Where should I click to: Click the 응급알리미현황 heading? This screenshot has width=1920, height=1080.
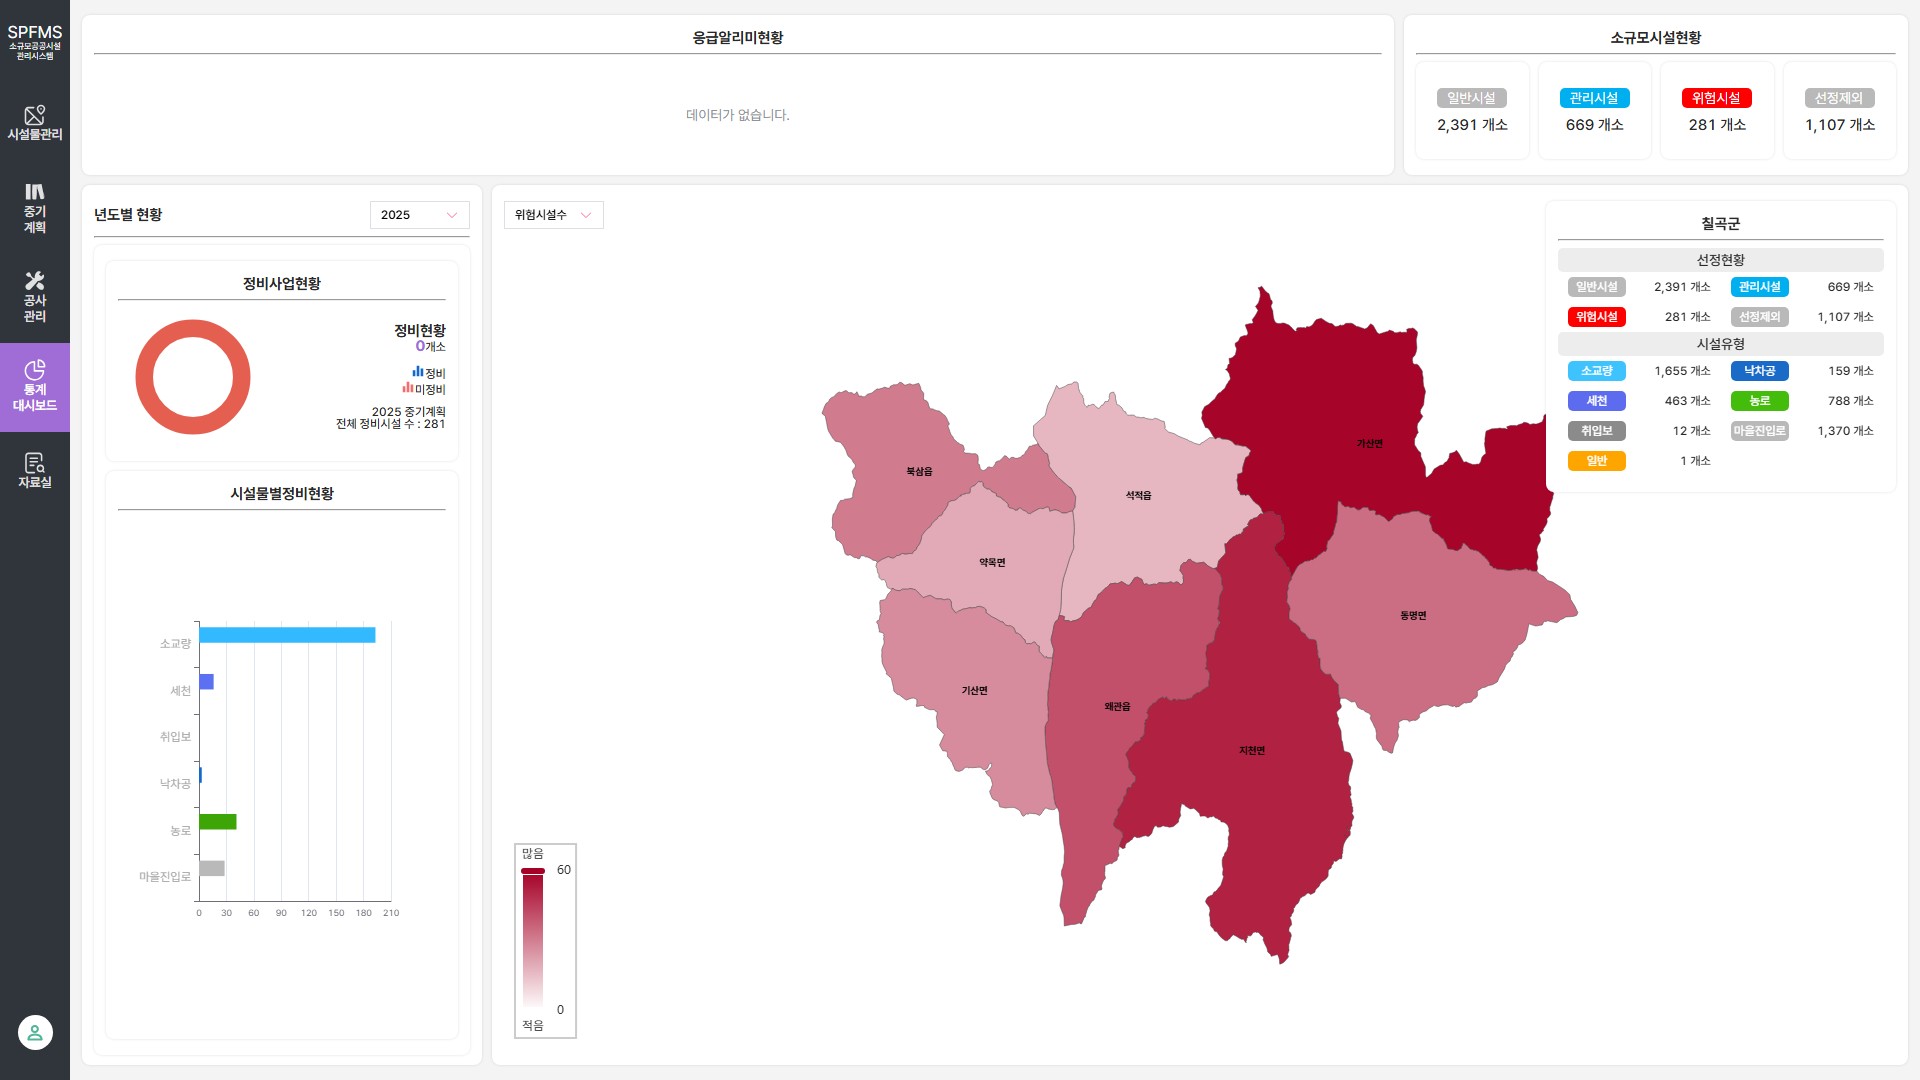738,38
